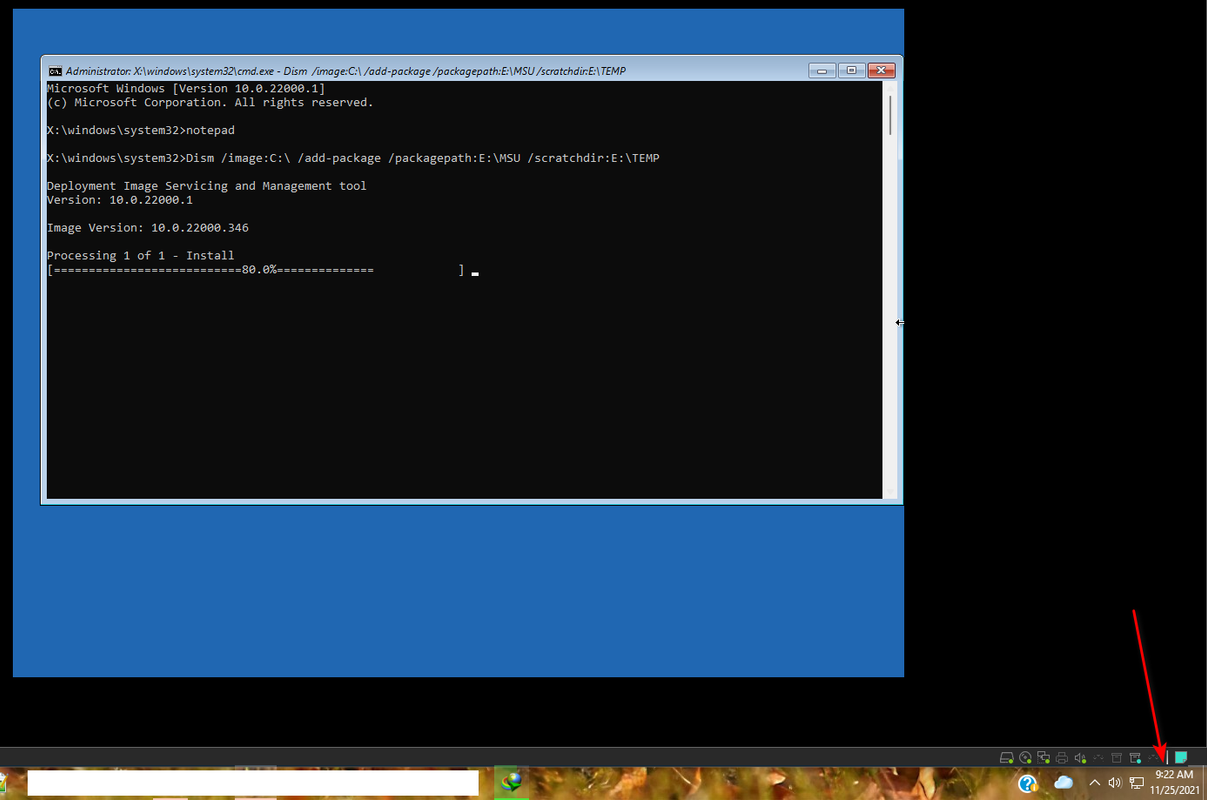The image size is (1207, 800).
Task: Open the Internet Download Manager taskbar icon
Action: point(512,783)
